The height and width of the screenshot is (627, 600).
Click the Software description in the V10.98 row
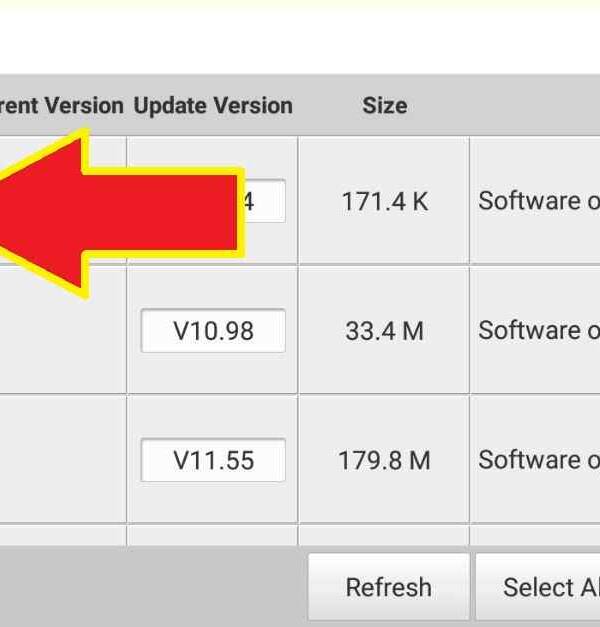pyautogui.click(x=539, y=330)
